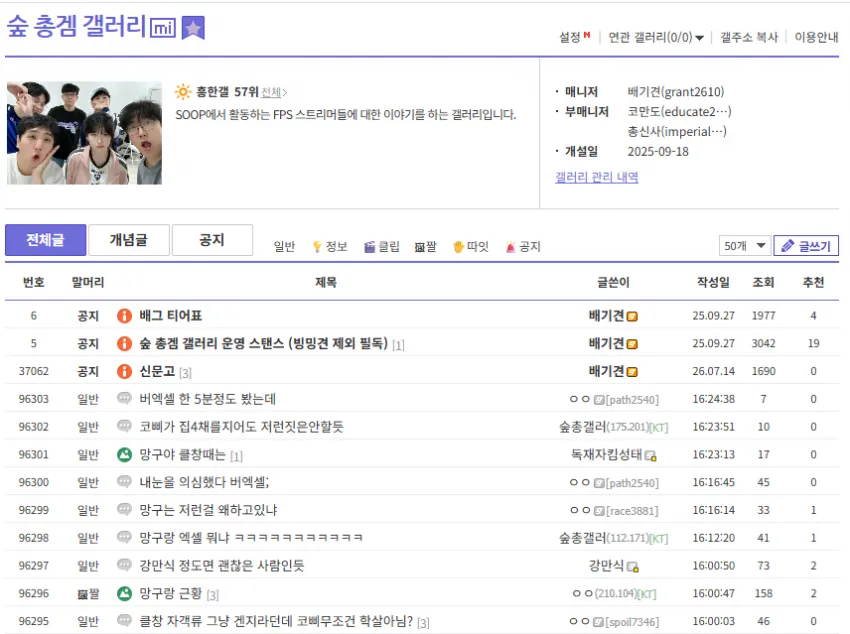Click the user icon next to [path2540] on post 96303
The image size is (850, 634).
[x=599, y=400]
